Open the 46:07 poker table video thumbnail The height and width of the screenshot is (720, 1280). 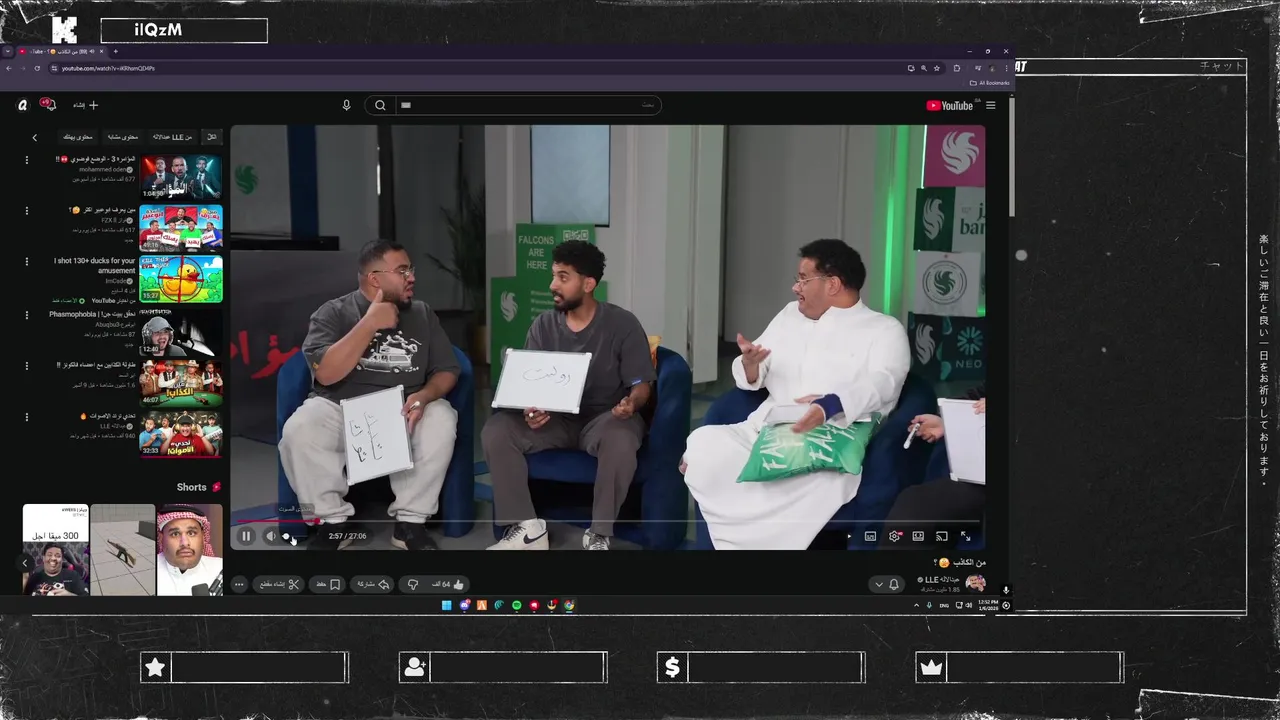point(181,382)
